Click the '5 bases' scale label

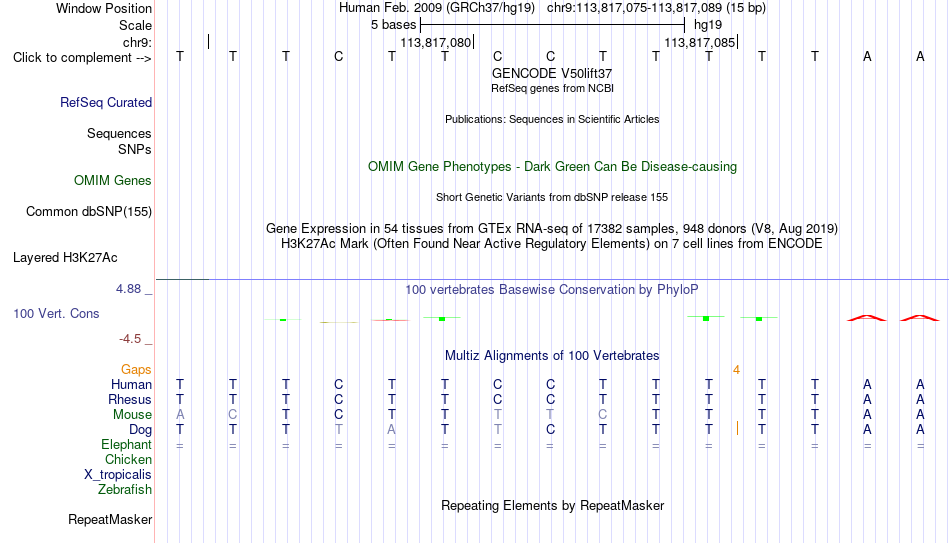pyautogui.click(x=394, y=25)
